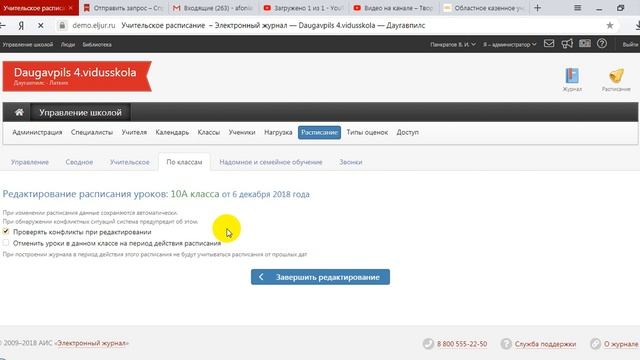Click the home icon in navigation bar
Viewport: 640px width, 360px height.
(x=19, y=112)
